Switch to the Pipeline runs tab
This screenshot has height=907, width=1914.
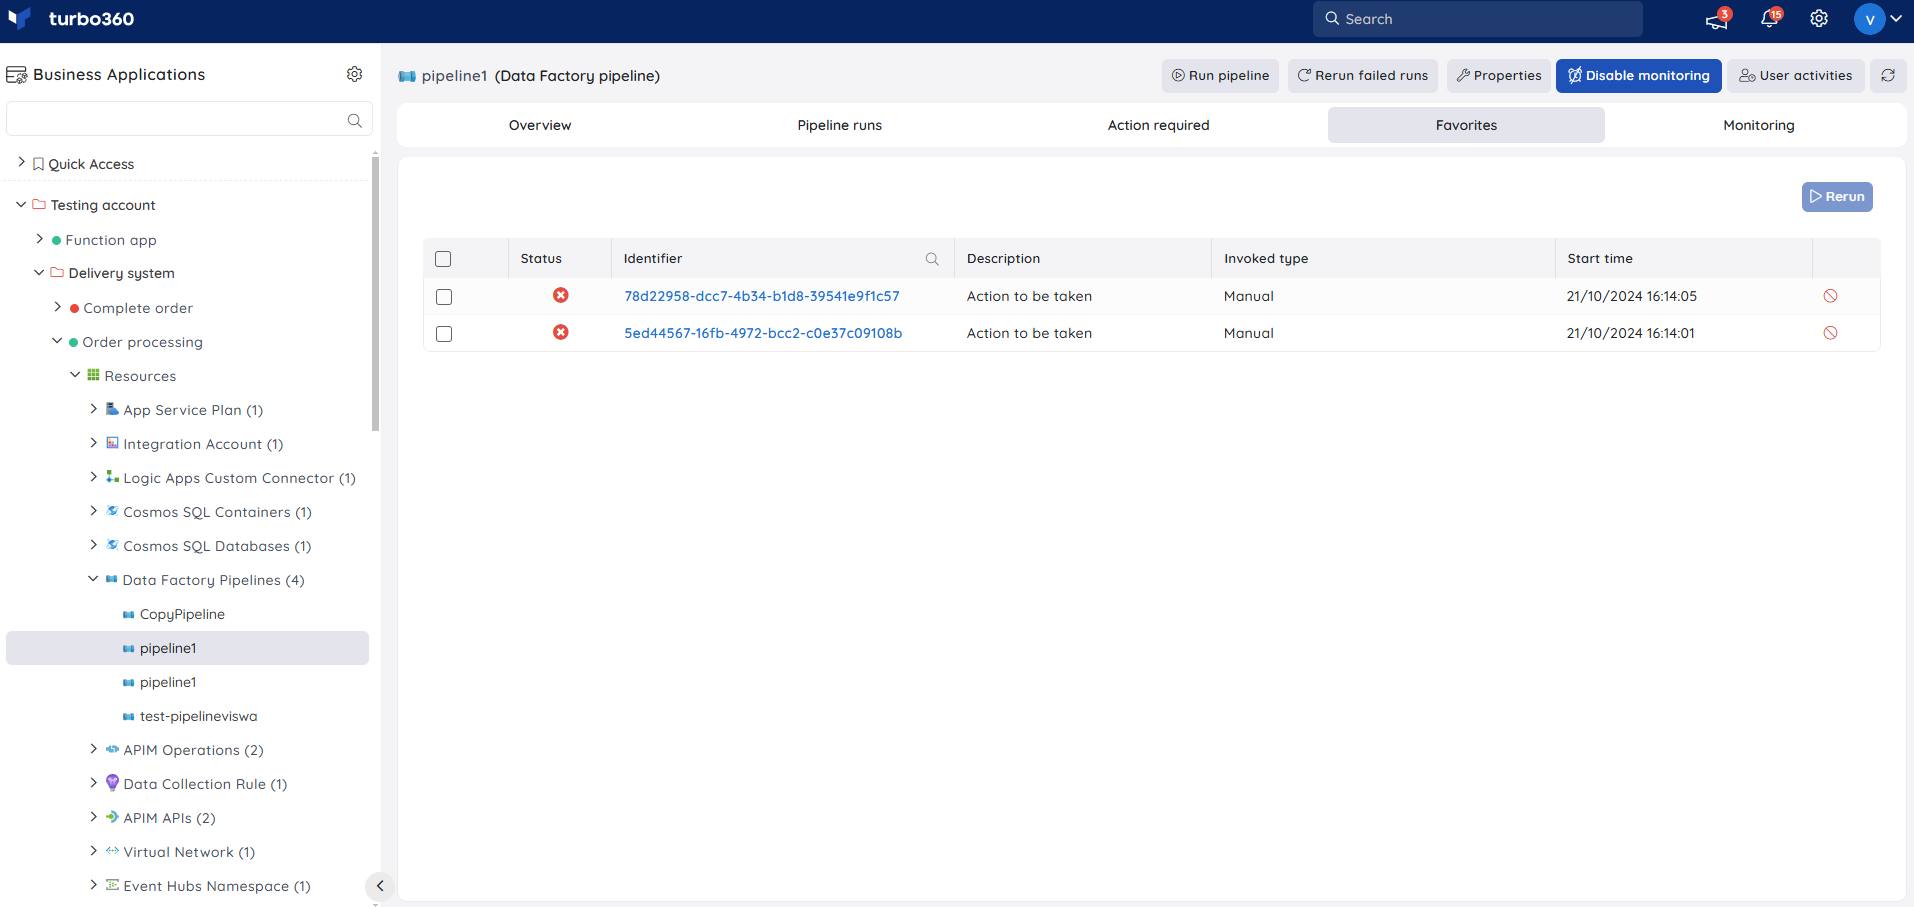(x=840, y=125)
